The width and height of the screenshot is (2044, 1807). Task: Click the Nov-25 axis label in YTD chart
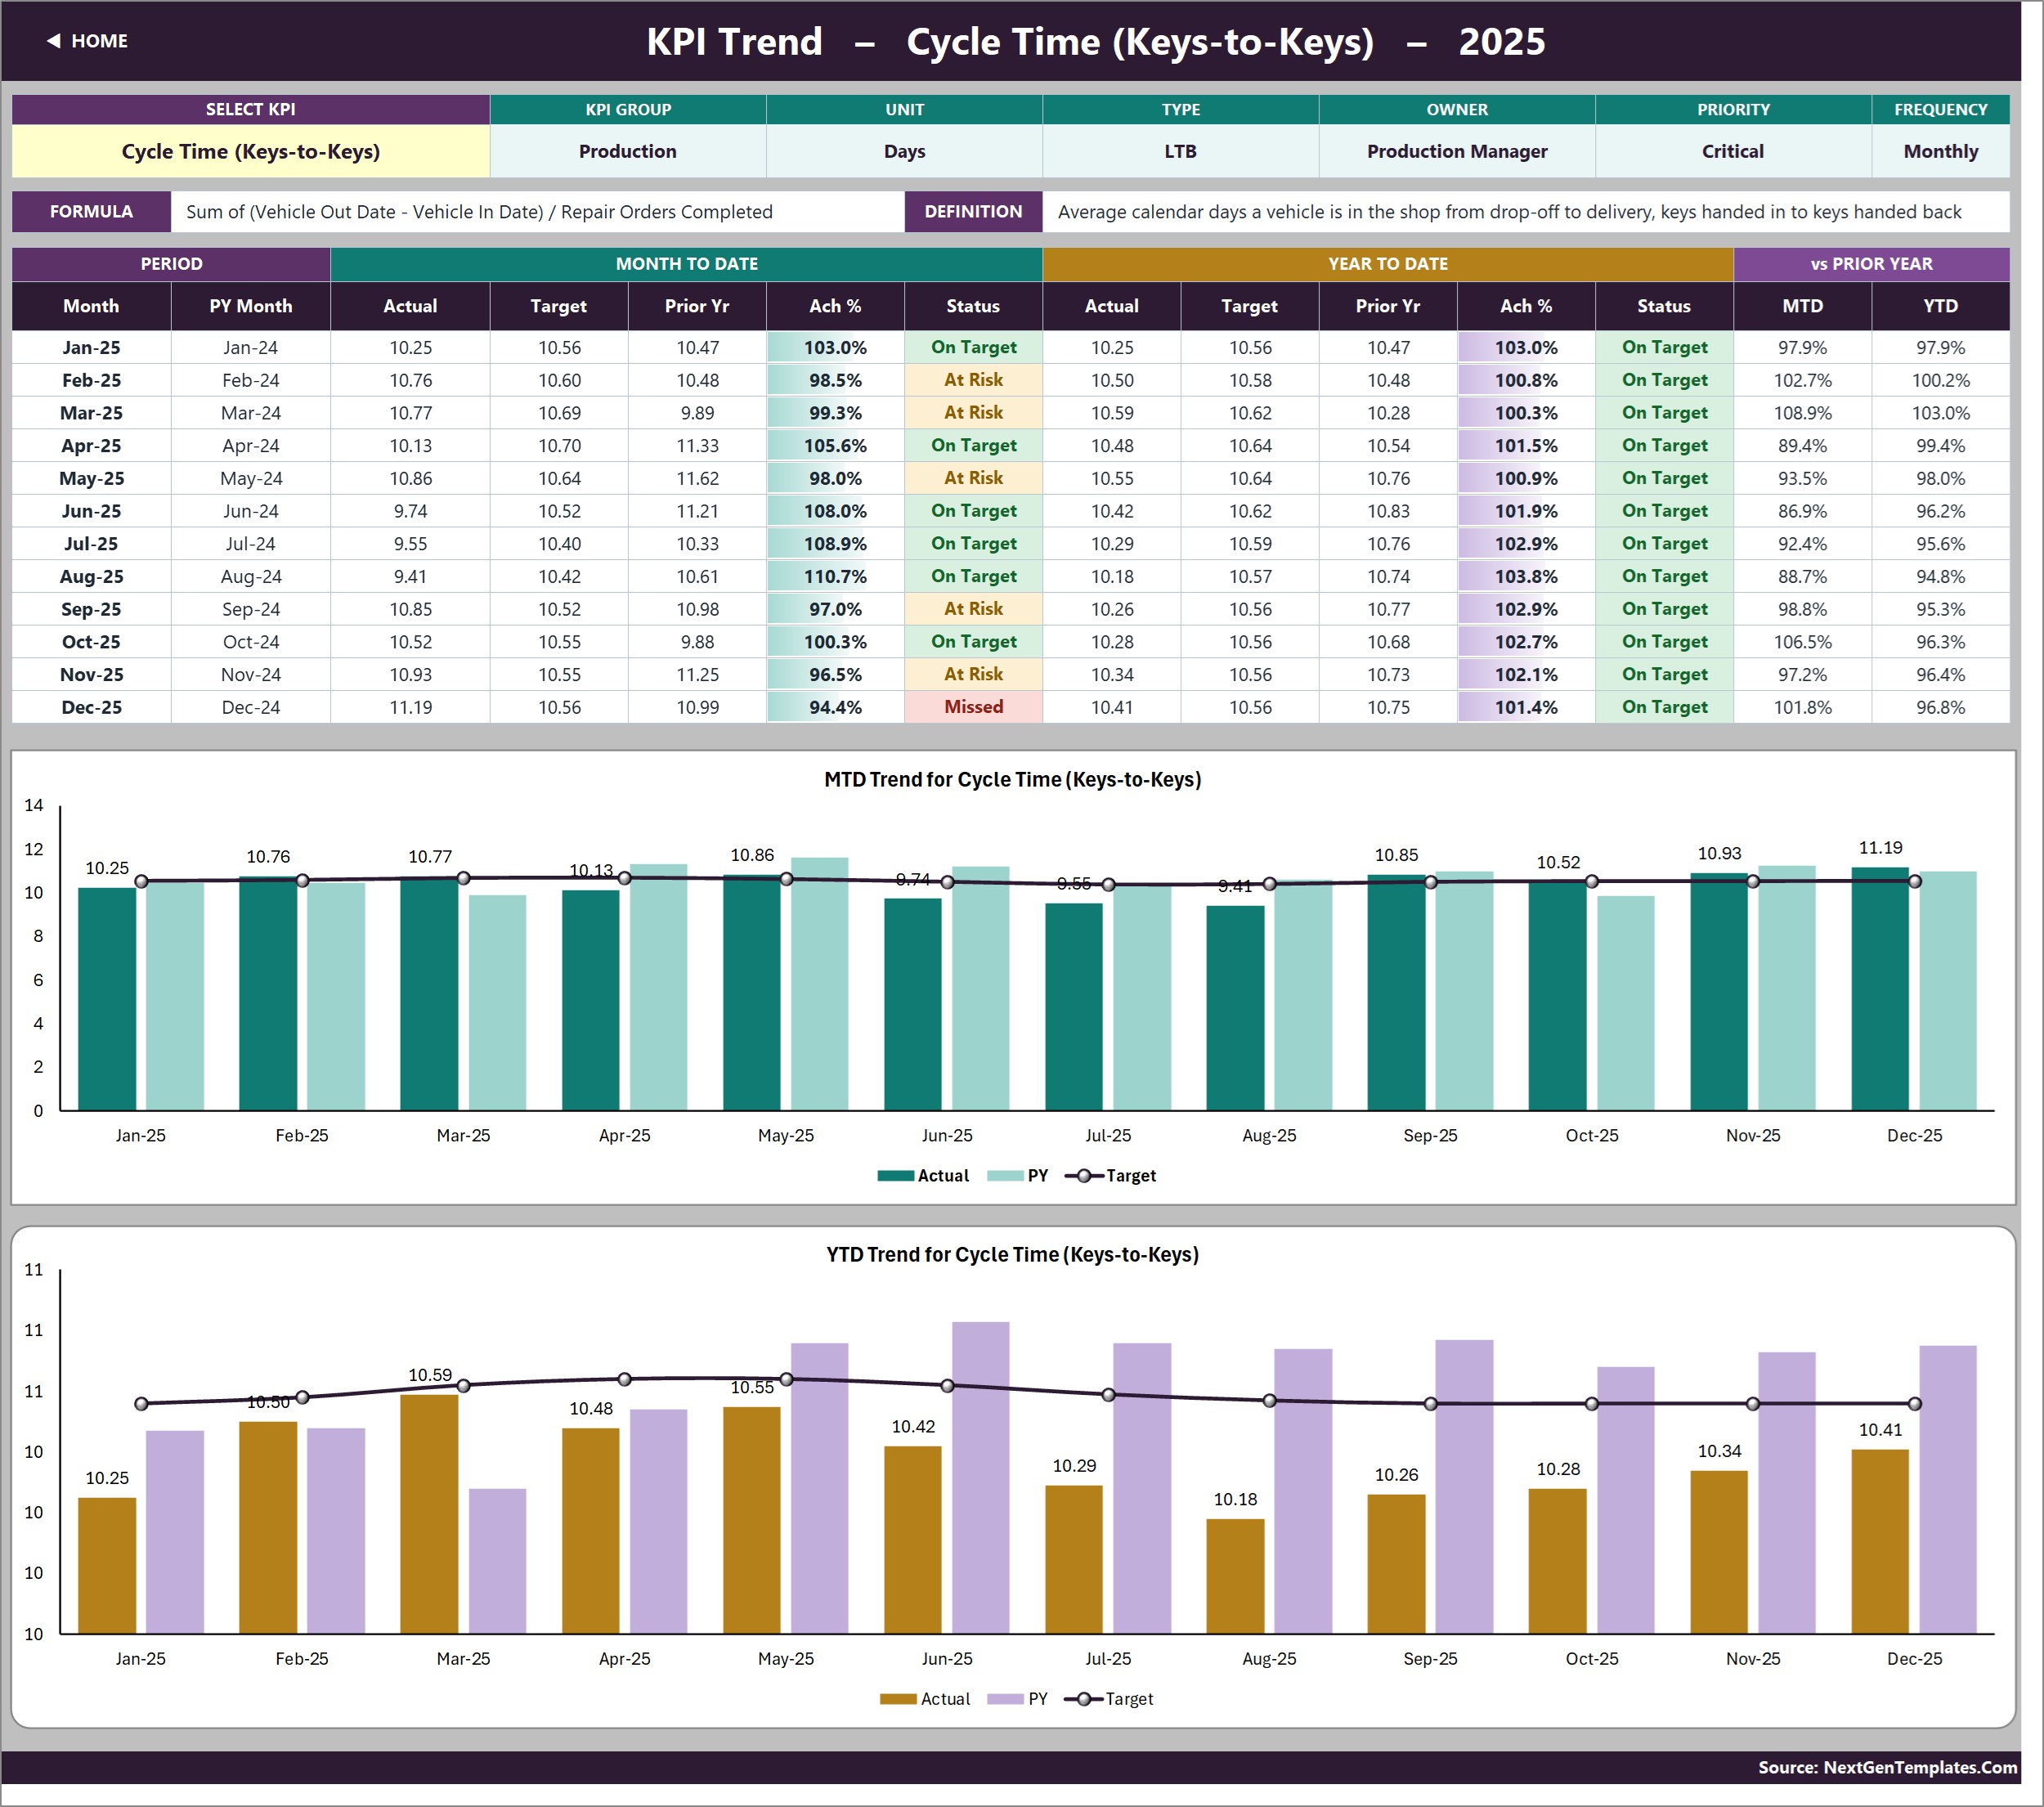tap(1752, 1658)
